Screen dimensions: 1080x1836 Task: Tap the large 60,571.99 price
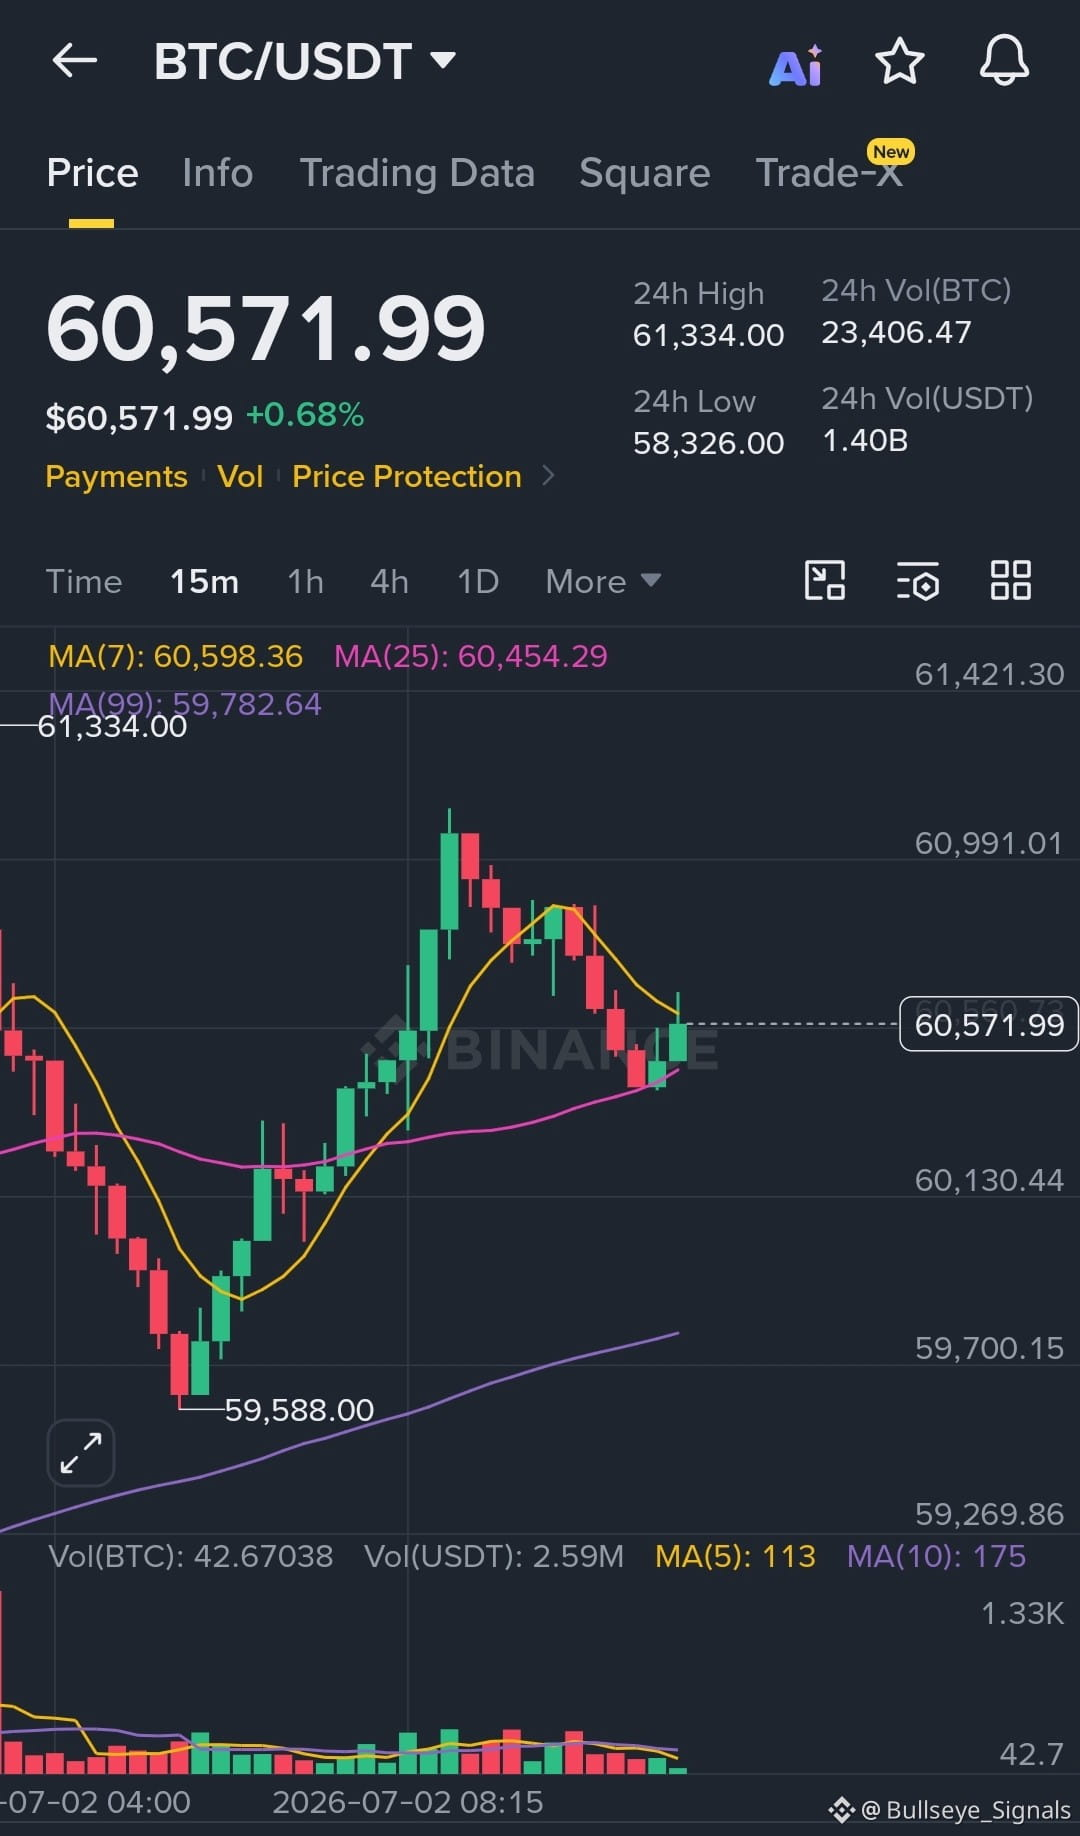(265, 328)
